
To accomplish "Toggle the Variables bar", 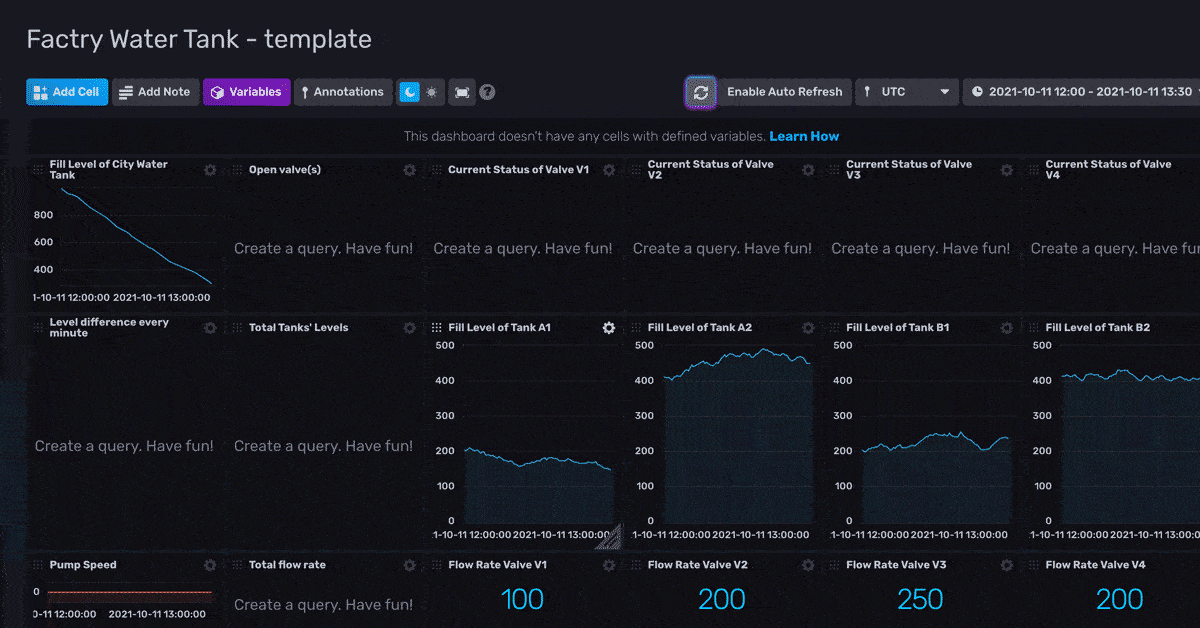I will pyautogui.click(x=246, y=92).
